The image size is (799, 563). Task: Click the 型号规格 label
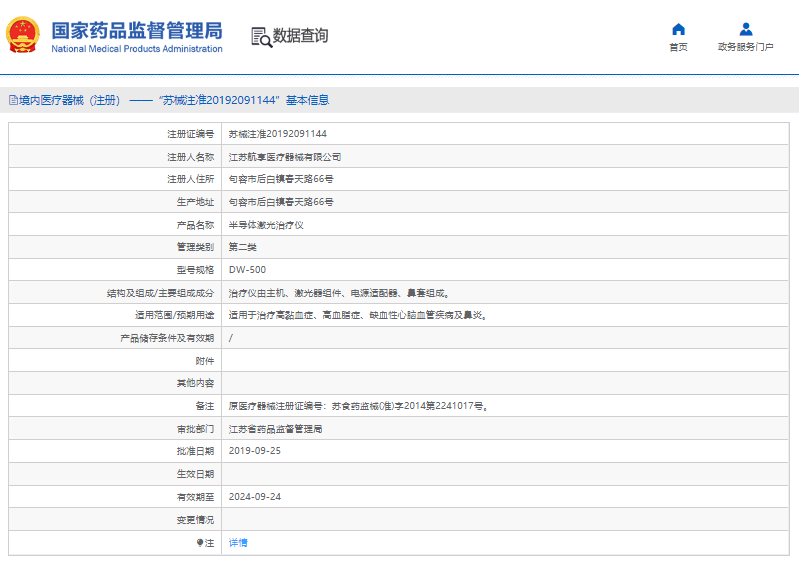coord(195,270)
